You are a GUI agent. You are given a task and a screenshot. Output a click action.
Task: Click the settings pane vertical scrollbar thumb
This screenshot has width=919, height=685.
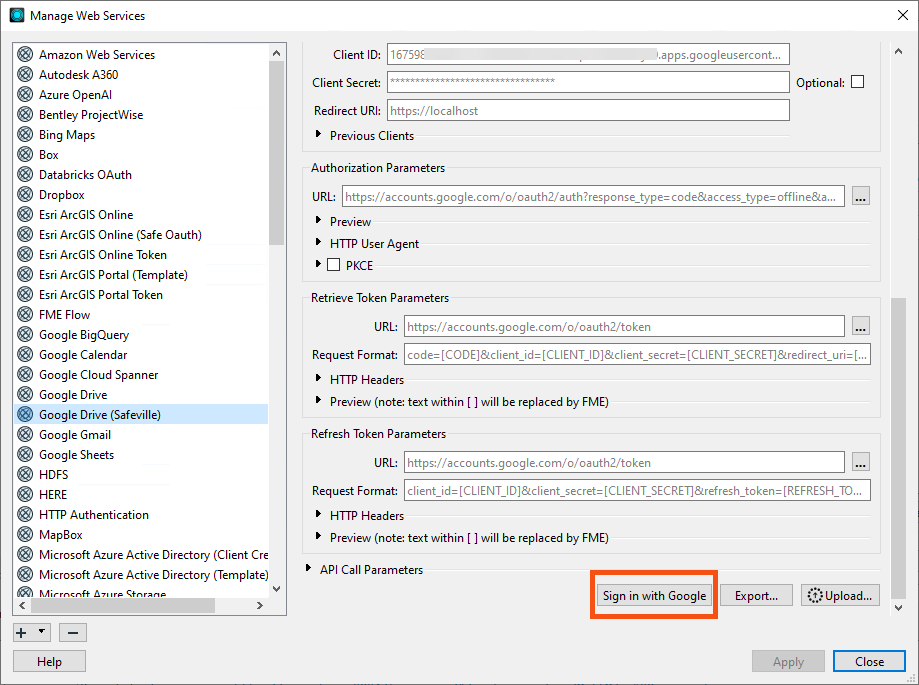point(898,448)
